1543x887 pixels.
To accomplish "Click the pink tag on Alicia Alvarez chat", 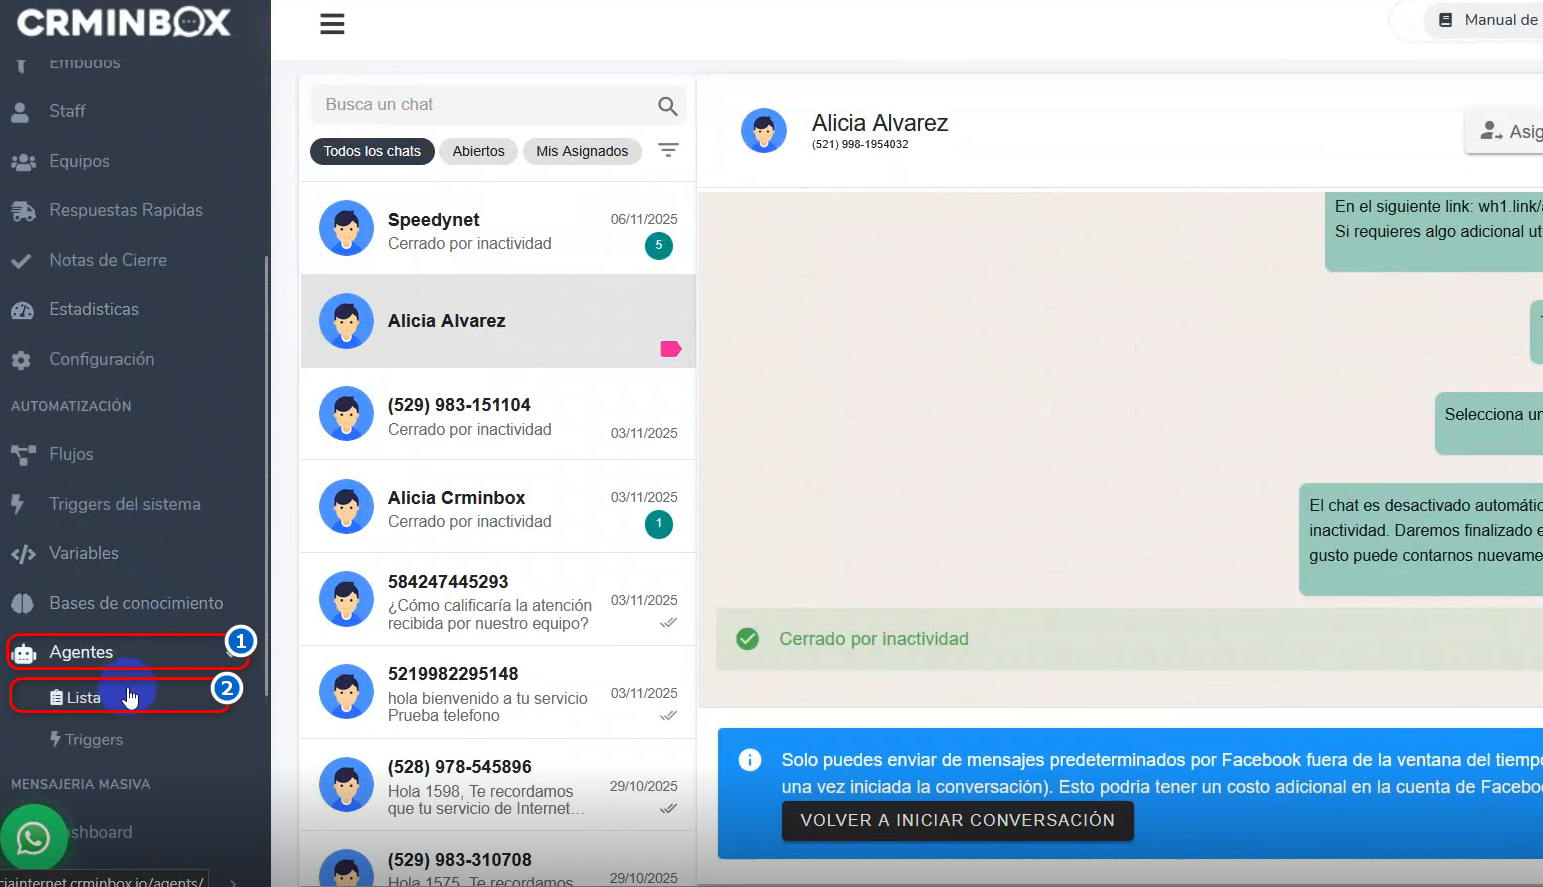I will 670,349.
